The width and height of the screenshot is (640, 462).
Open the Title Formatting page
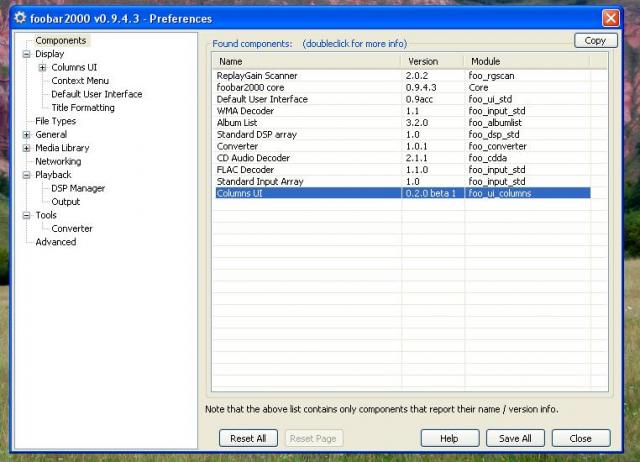[x=83, y=108]
